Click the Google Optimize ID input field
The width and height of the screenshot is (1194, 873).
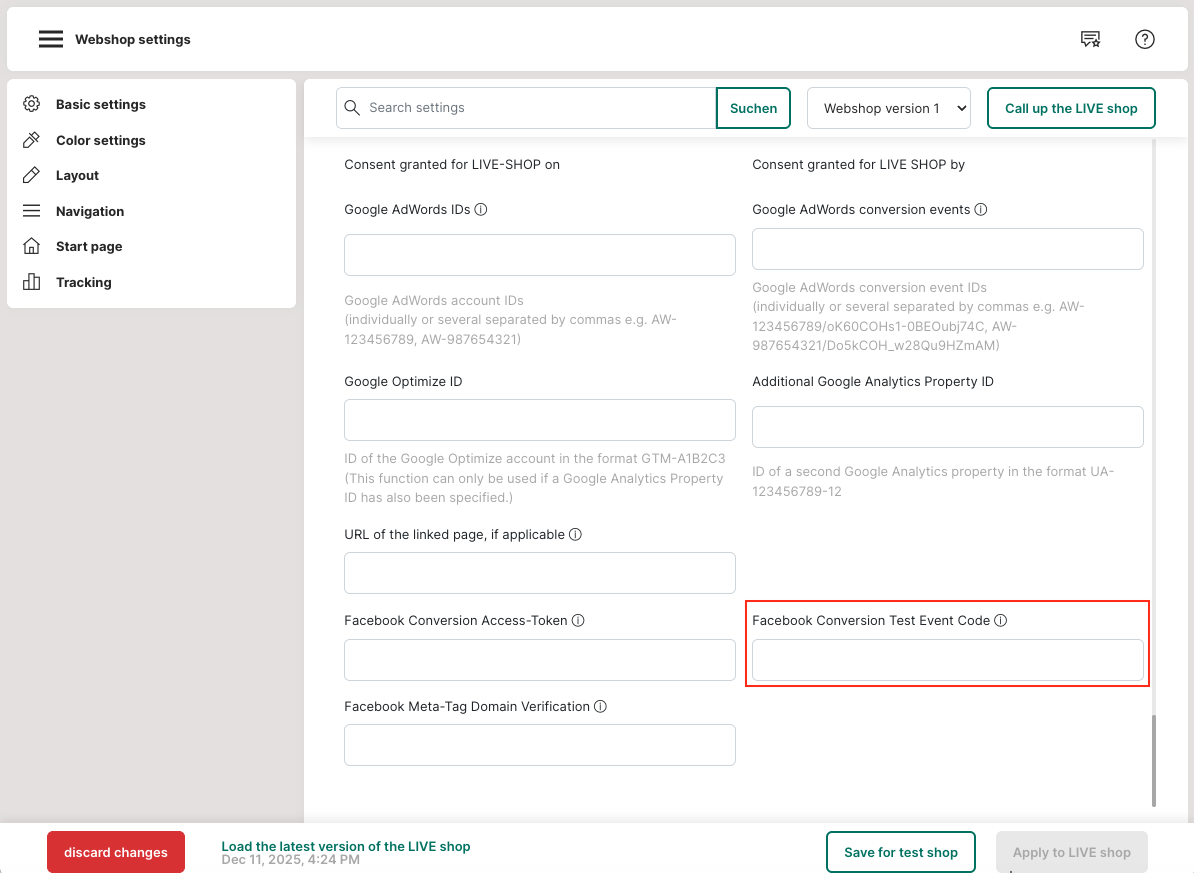click(x=540, y=420)
